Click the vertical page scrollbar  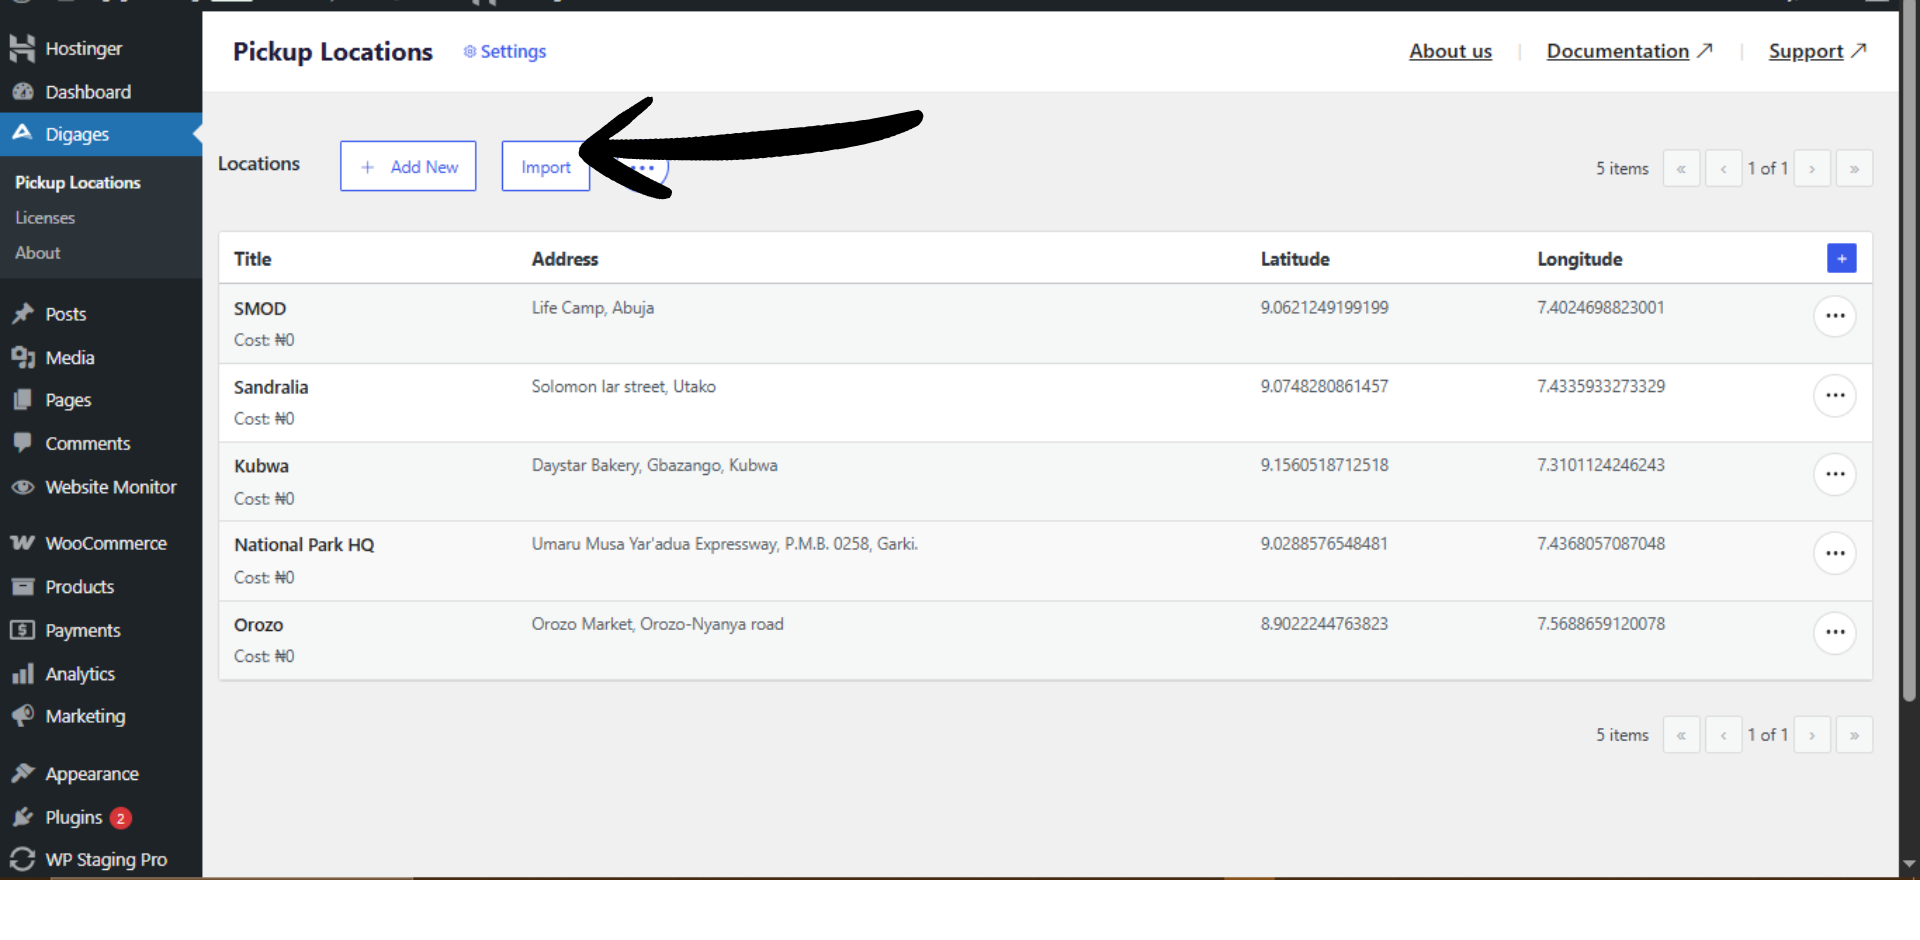tap(1909, 400)
